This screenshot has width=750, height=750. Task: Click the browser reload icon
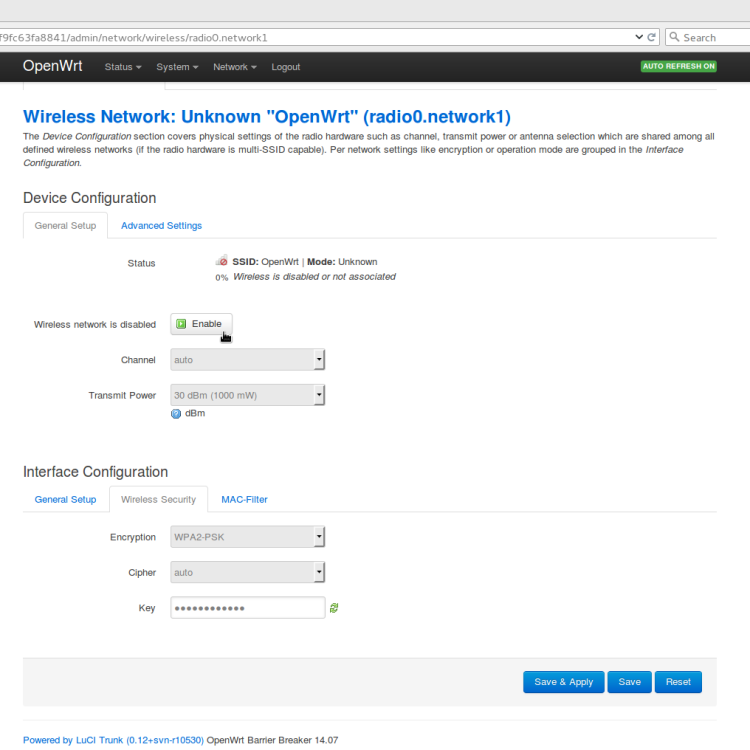(653, 37)
